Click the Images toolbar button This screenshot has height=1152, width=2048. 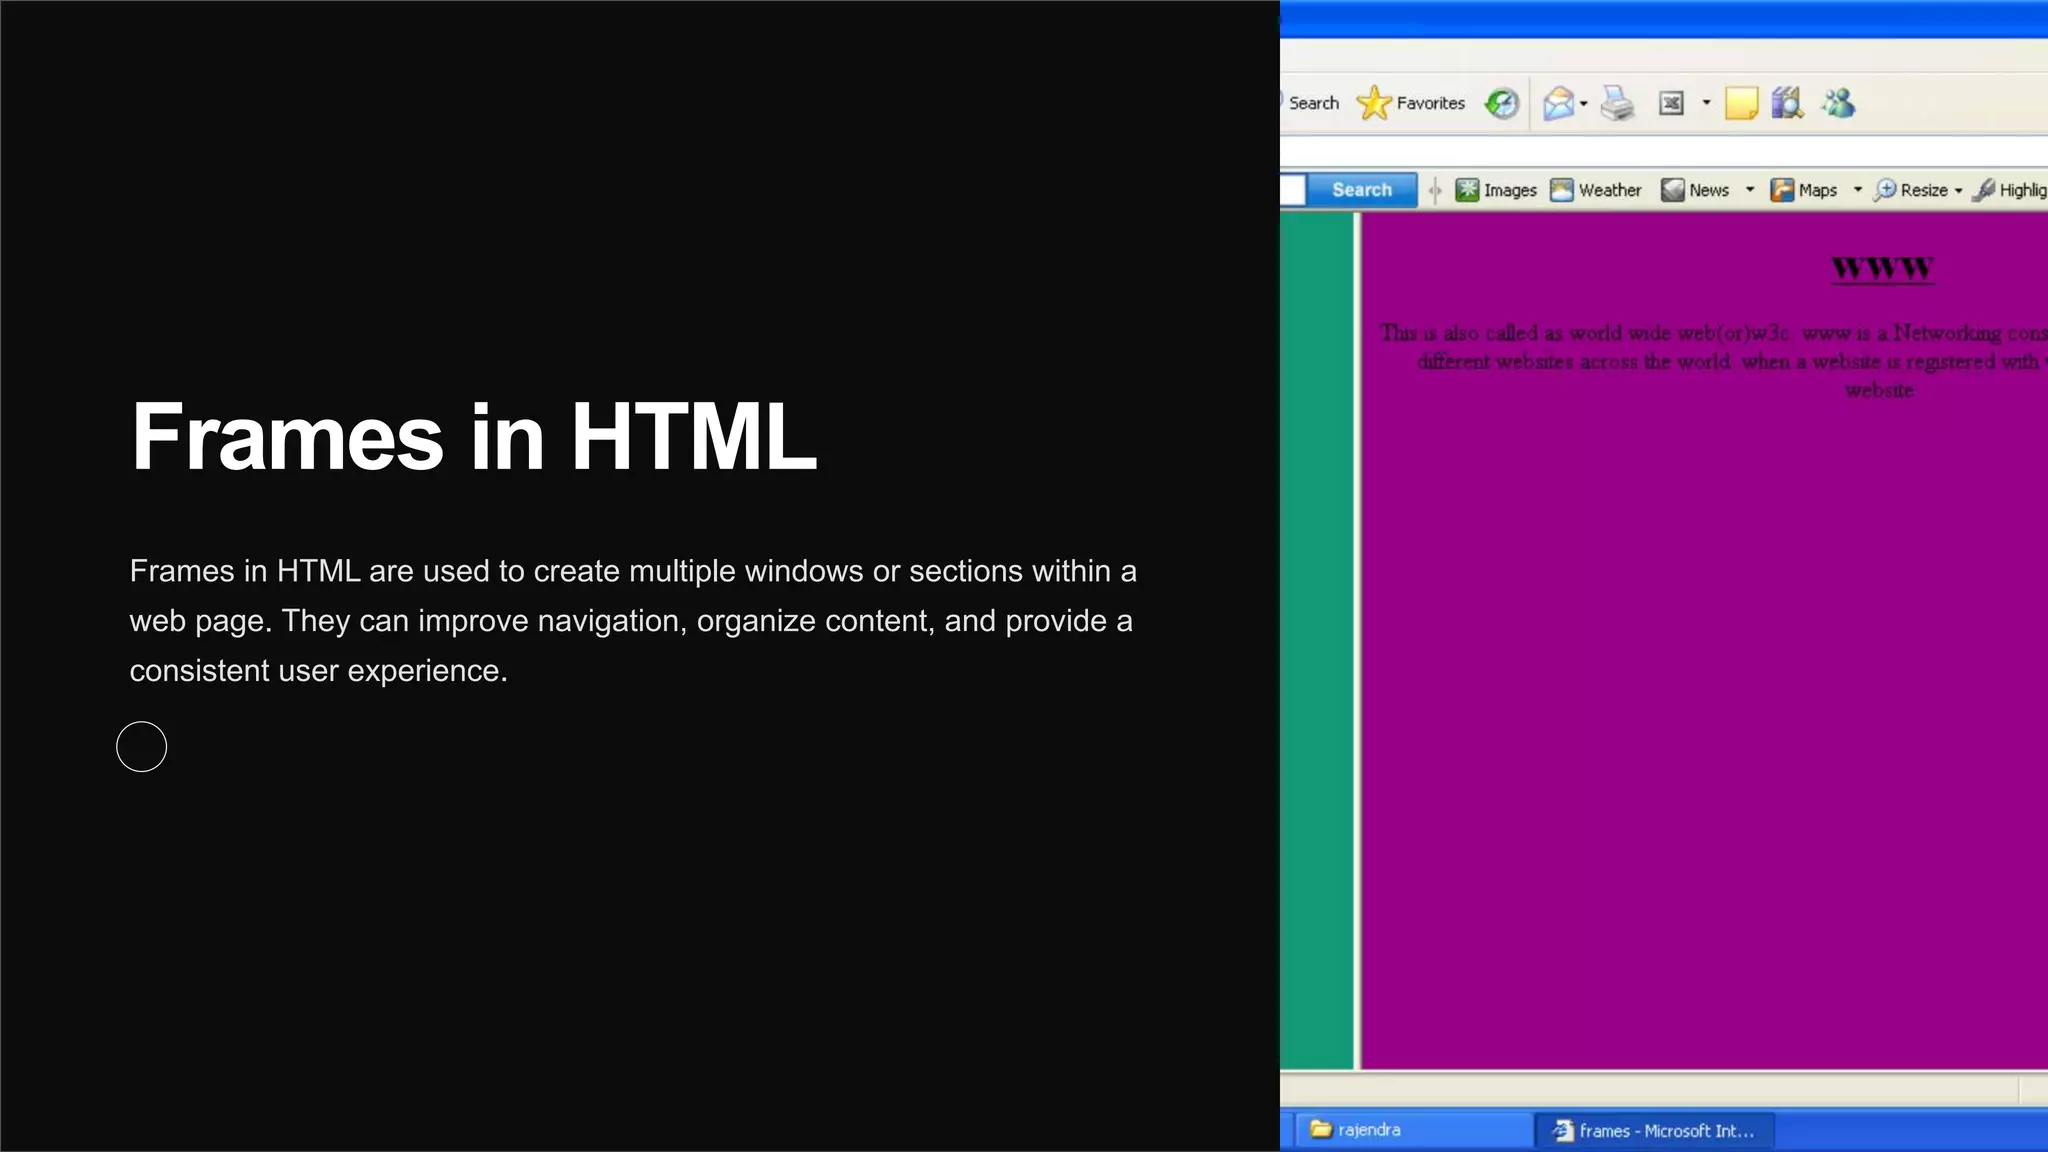click(x=1496, y=190)
